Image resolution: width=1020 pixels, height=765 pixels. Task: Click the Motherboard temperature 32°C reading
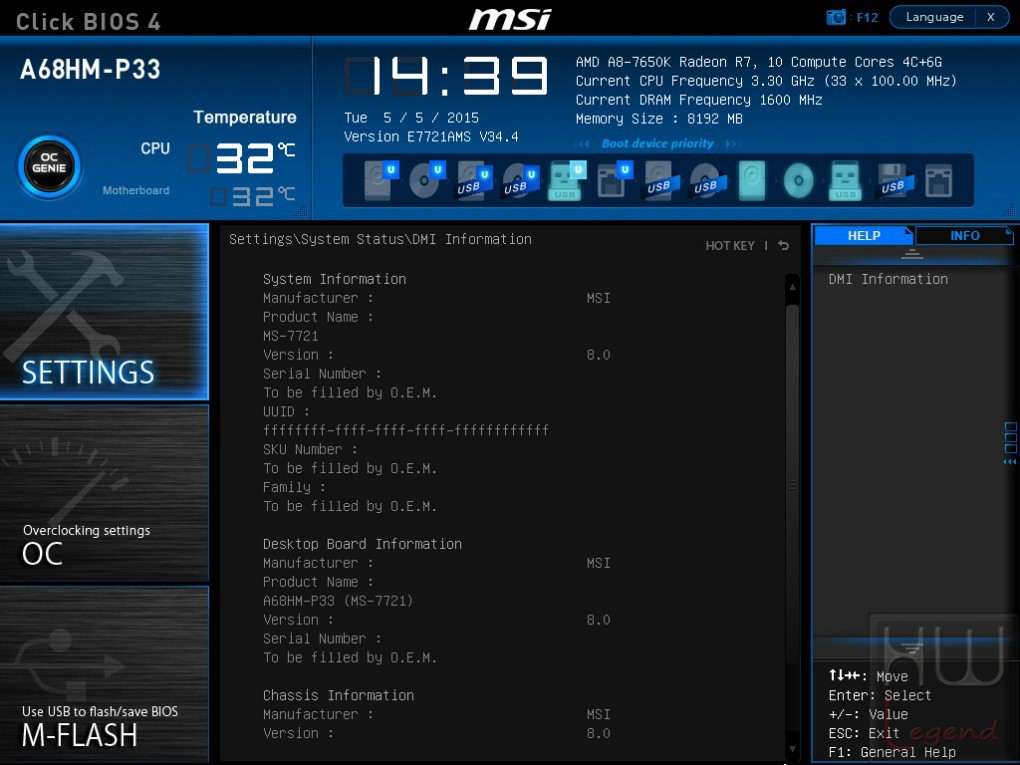tap(252, 196)
